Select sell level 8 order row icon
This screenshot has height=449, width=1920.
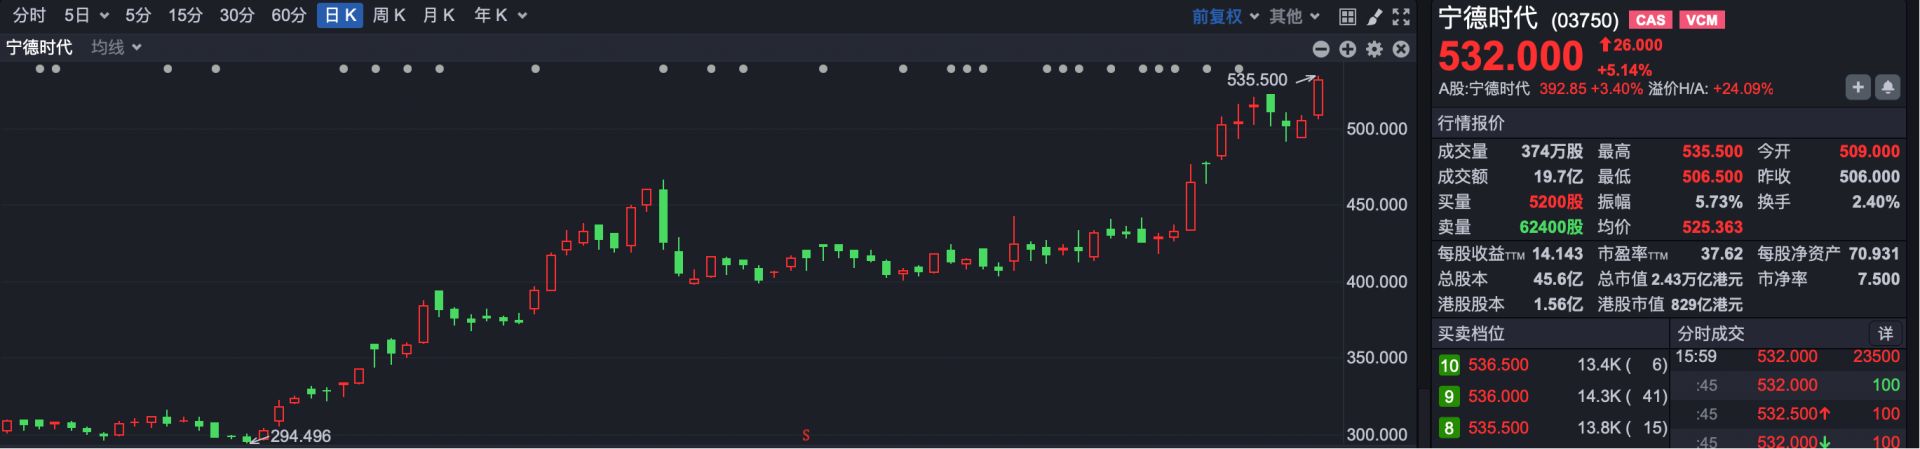tap(1449, 428)
